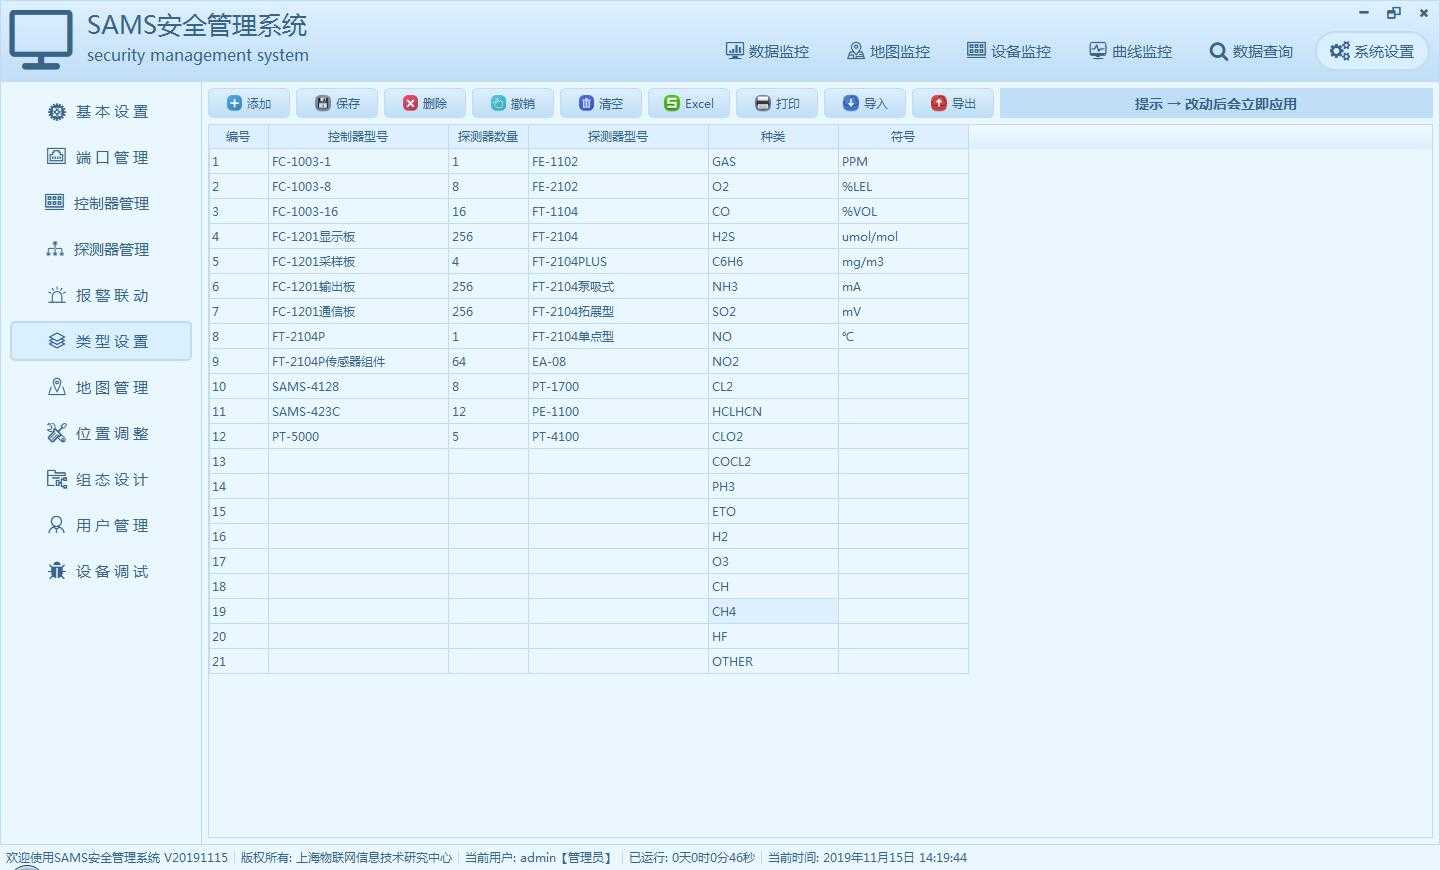Print the table with 打印

[777, 103]
